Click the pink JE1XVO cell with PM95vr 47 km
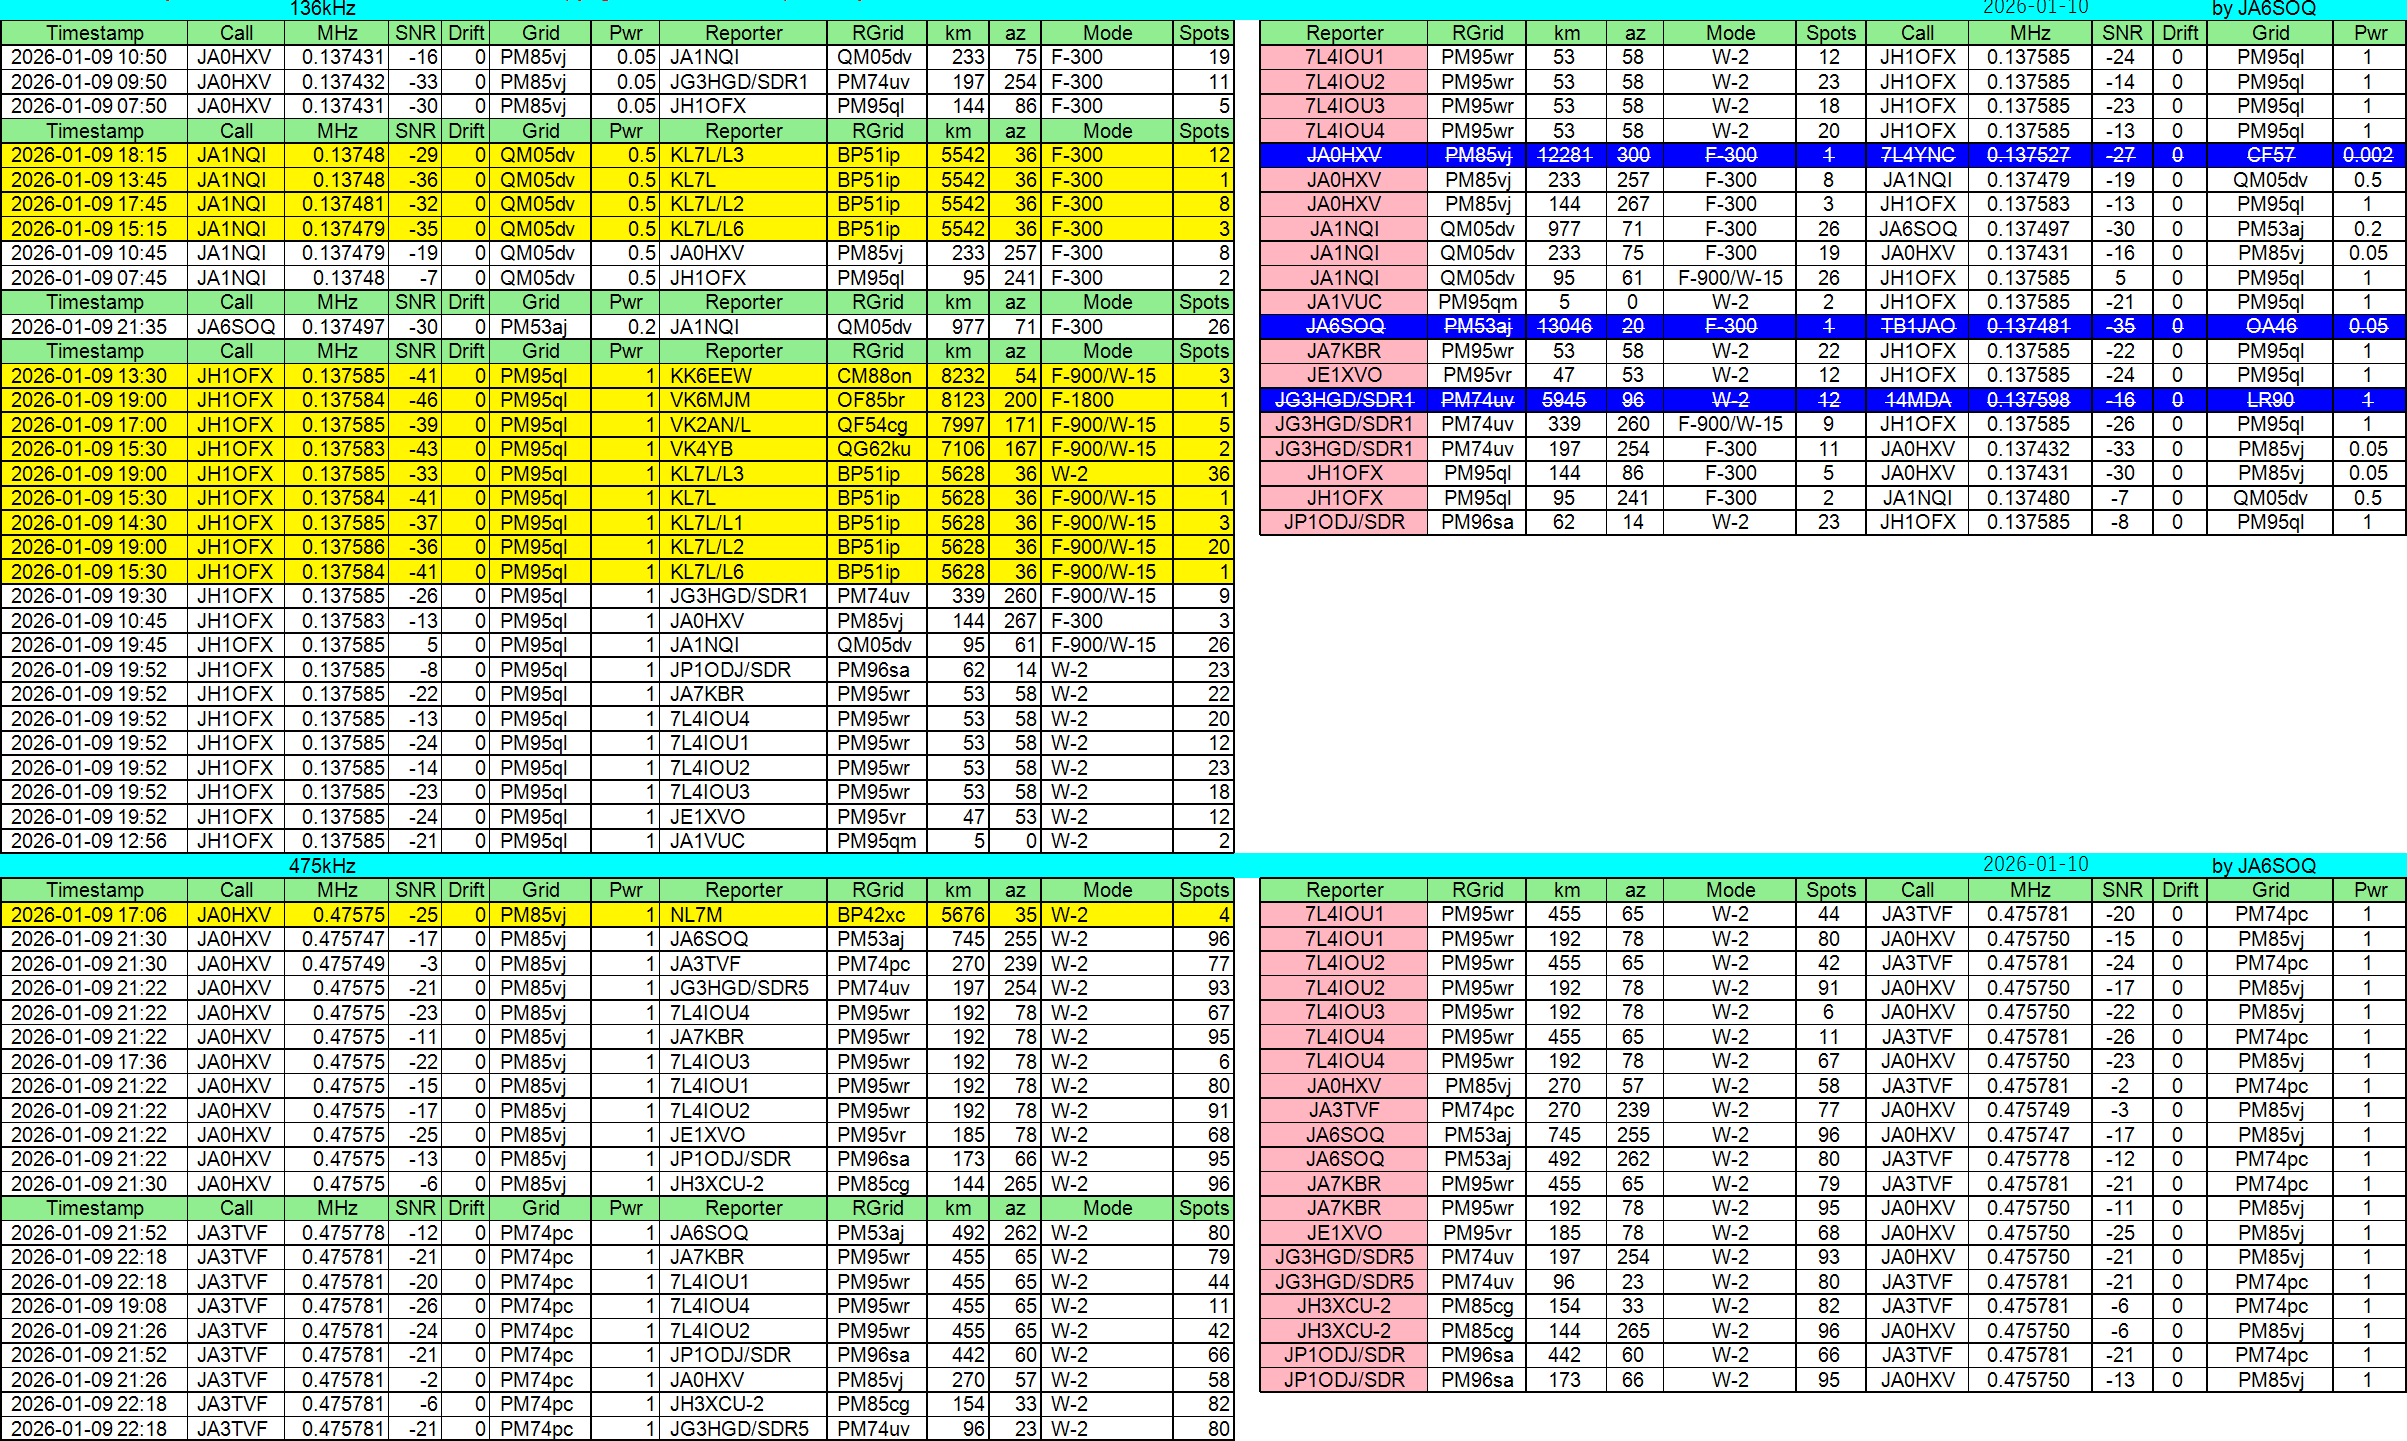Image resolution: width=2407 pixels, height=1441 pixels. (x=1344, y=375)
